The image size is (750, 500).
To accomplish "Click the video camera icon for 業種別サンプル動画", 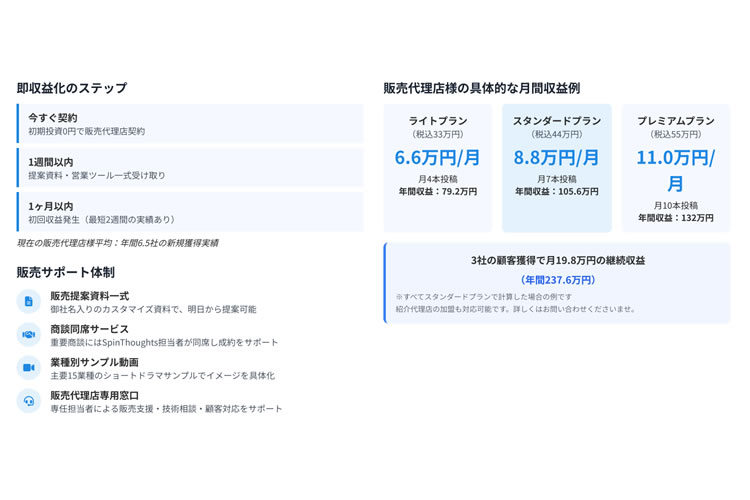I will tap(29, 367).
